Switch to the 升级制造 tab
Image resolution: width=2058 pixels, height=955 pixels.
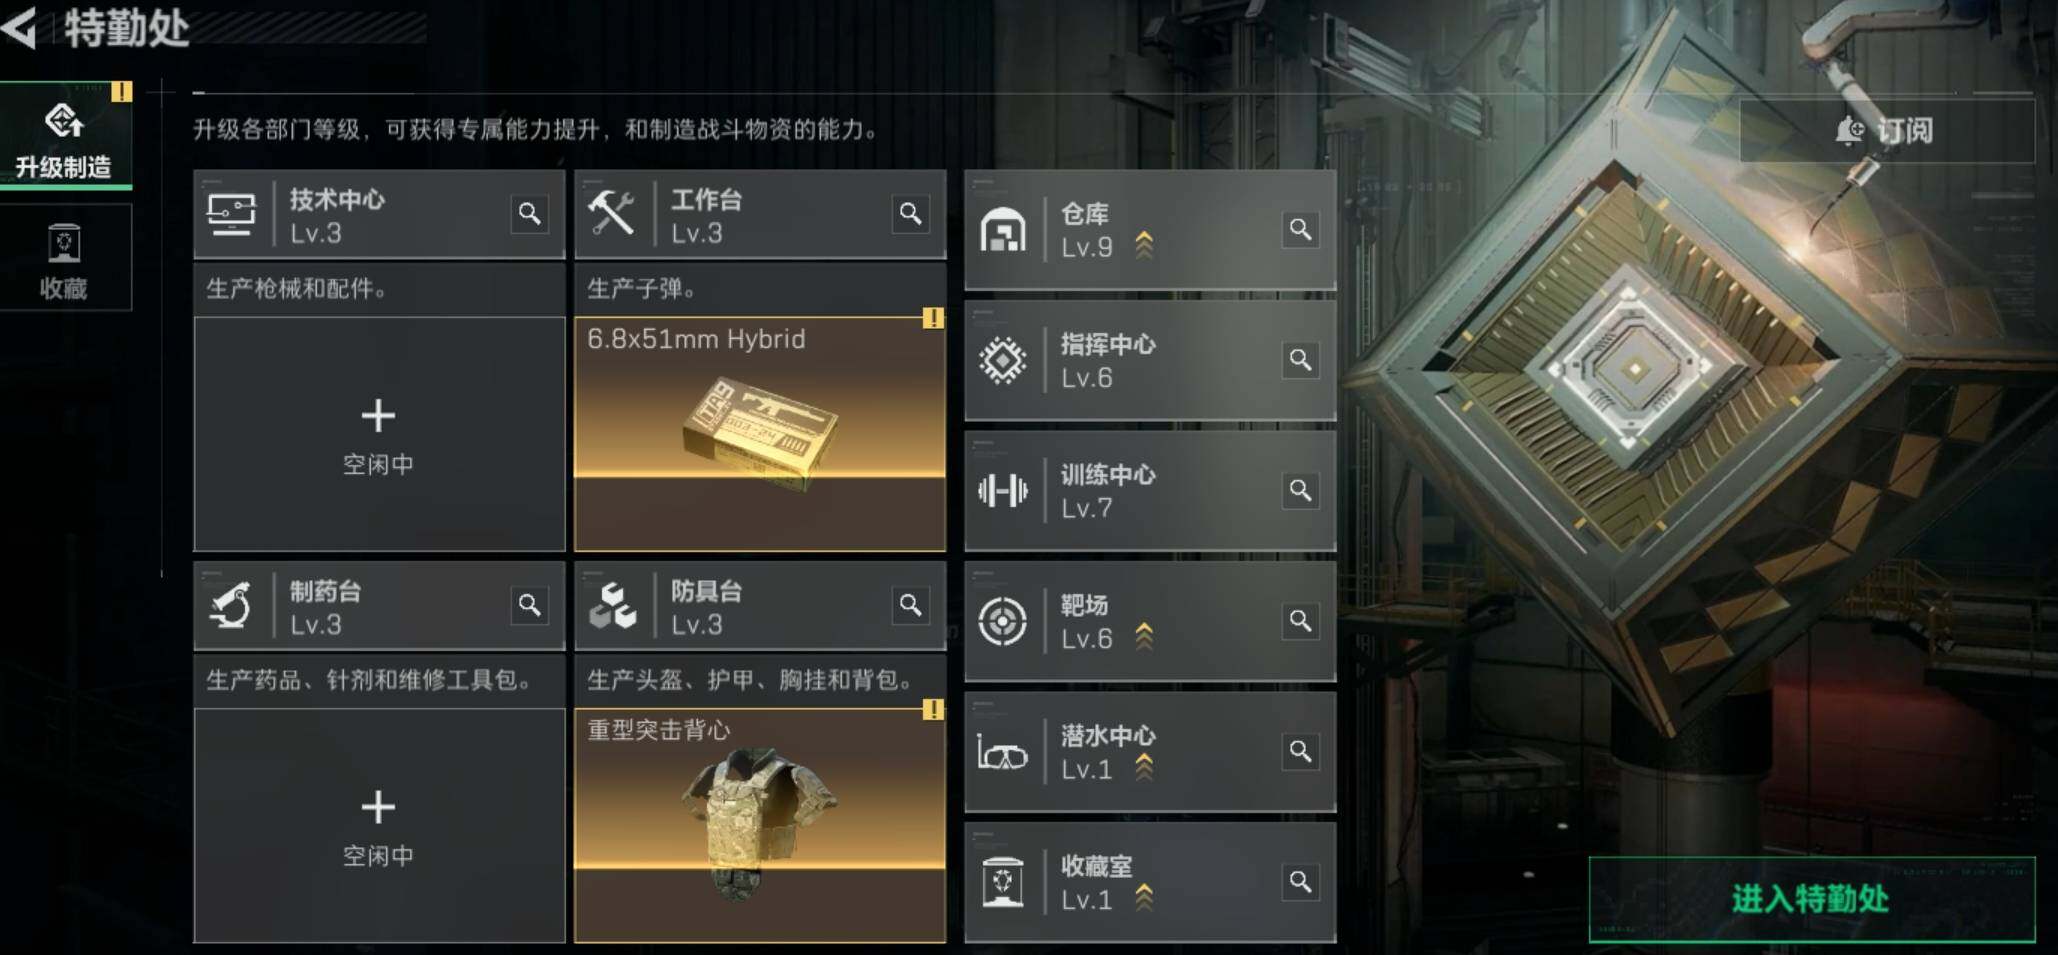pyautogui.click(x=66, y=138)
